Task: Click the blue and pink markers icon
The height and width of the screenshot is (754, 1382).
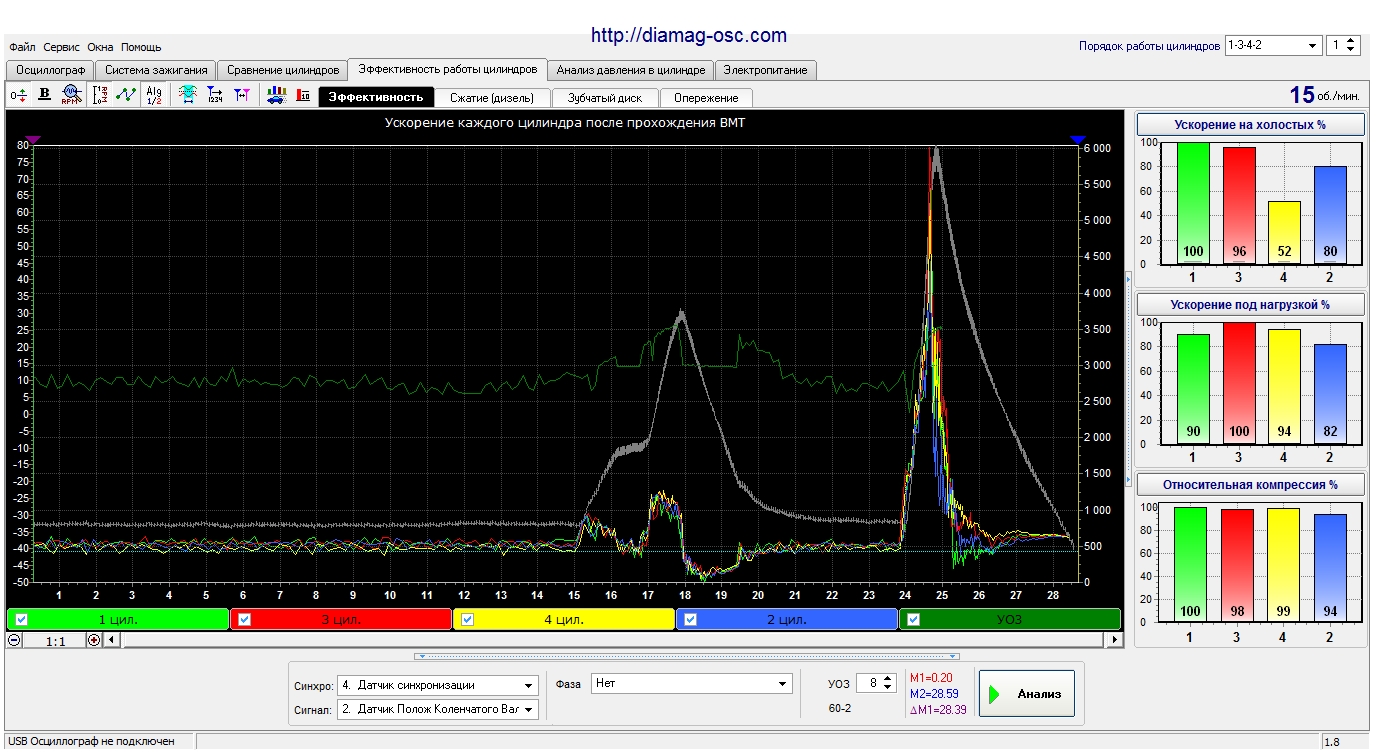Action: coord(241,95)
